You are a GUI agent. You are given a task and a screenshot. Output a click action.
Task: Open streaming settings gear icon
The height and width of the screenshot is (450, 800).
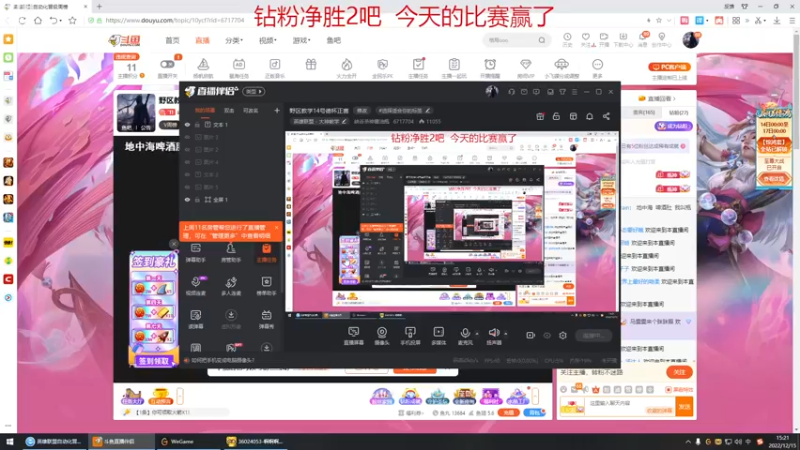pyautogui.click(x=563, y=335)
